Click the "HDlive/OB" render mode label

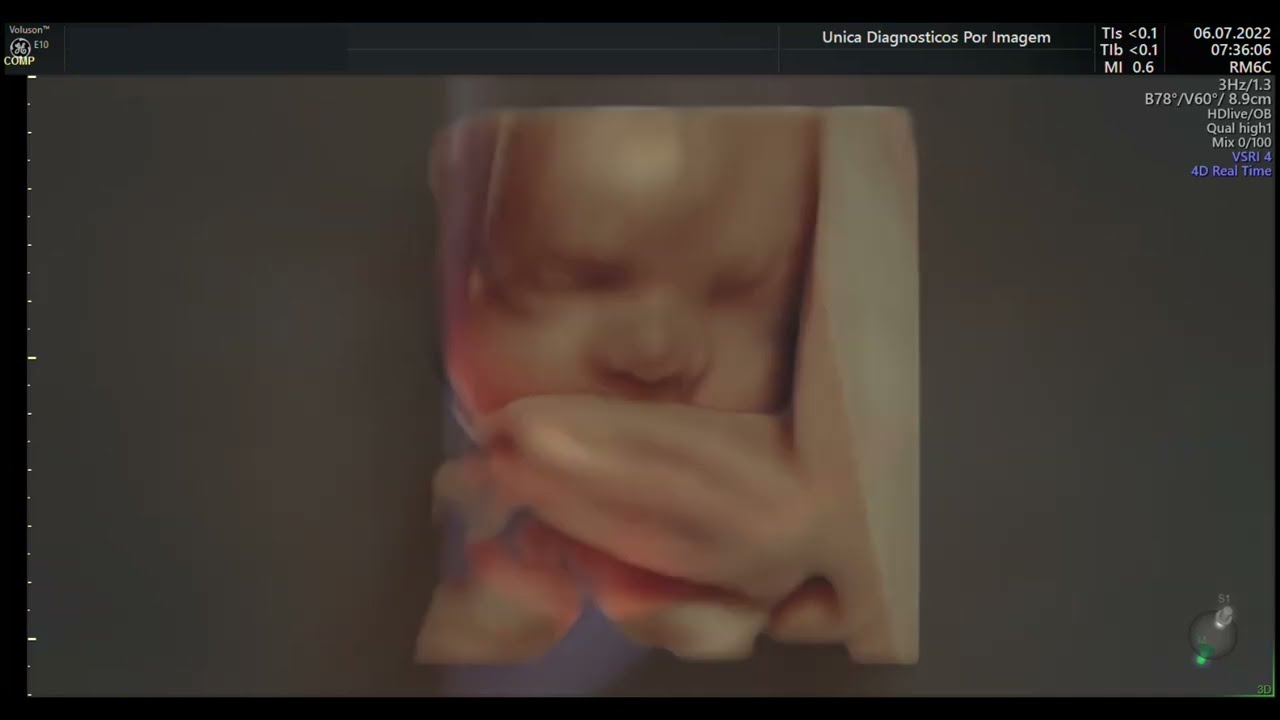1239,114
